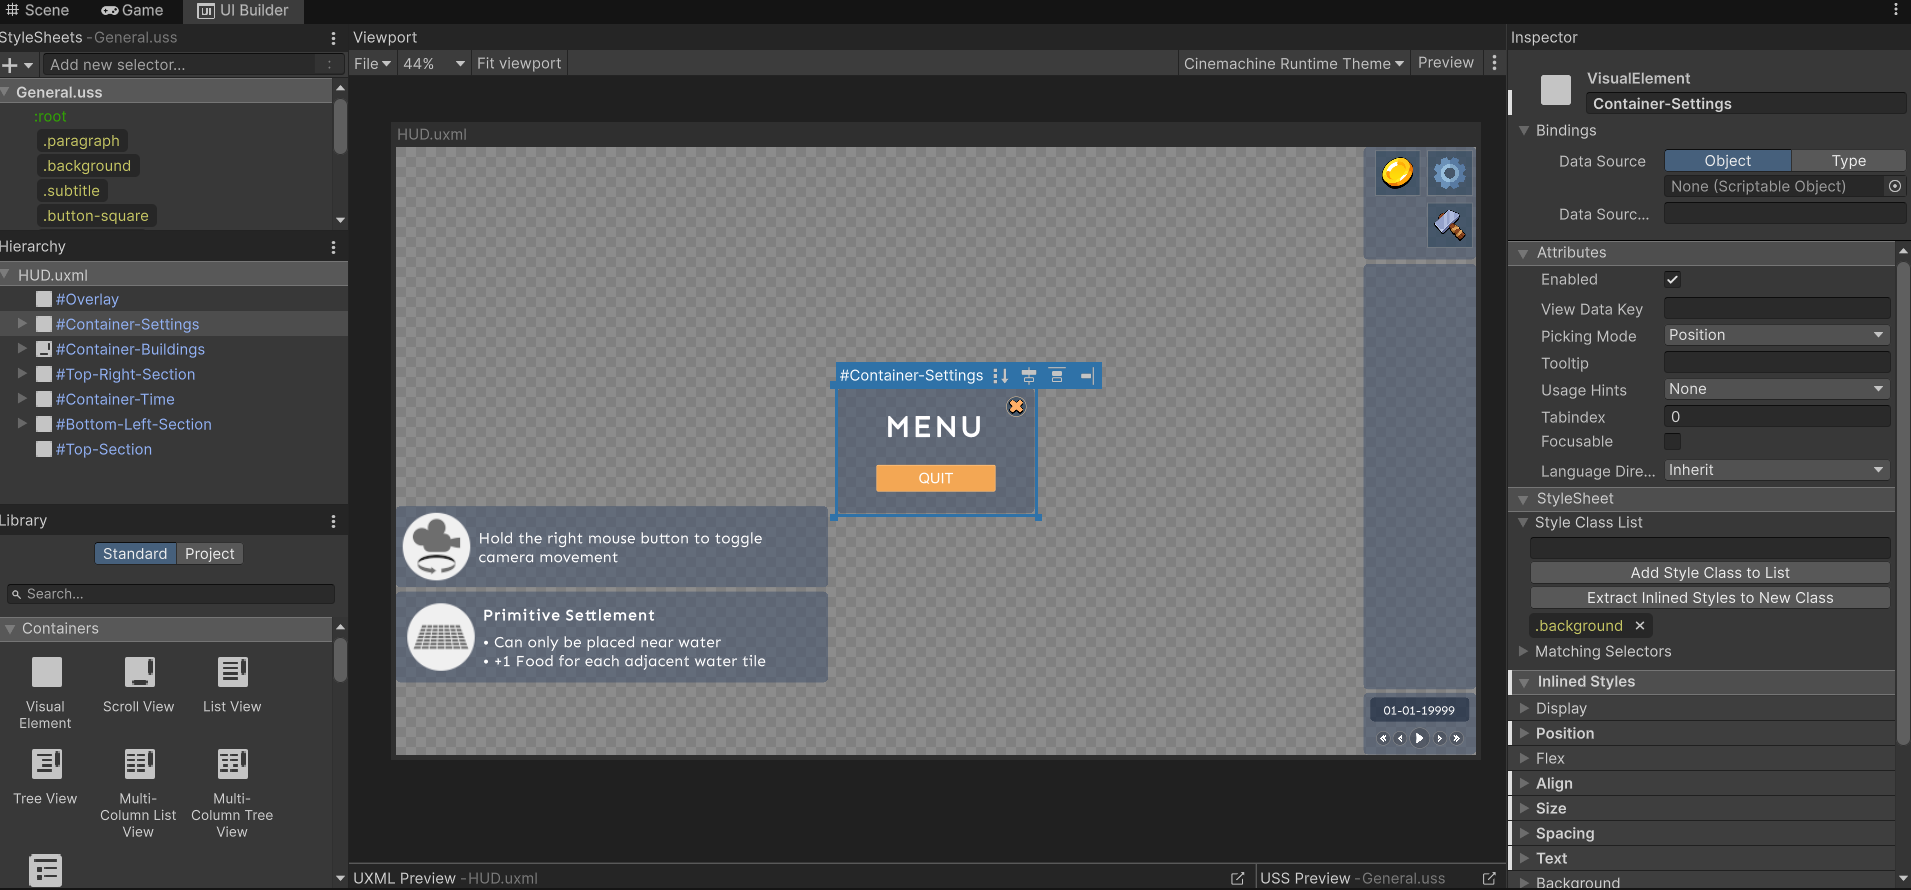Open the Cinemachine Runtime Theme dropdown
Screen dimensions: 1911x890
click(x=1294, y=63)
